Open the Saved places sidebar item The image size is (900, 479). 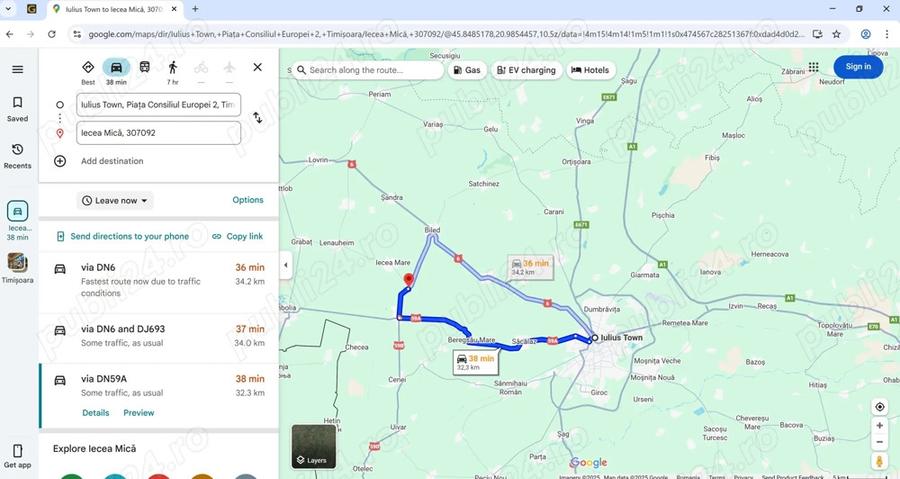click(x=17, y=108)
